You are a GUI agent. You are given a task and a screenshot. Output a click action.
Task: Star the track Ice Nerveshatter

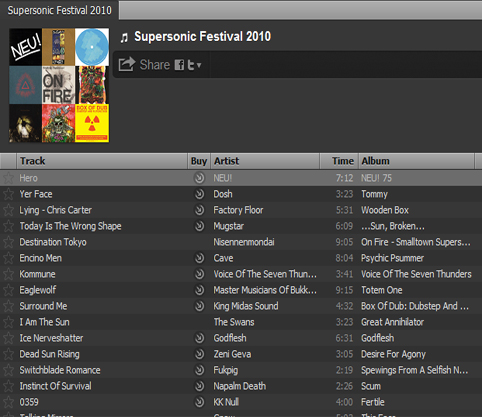(x=8, y=338)
